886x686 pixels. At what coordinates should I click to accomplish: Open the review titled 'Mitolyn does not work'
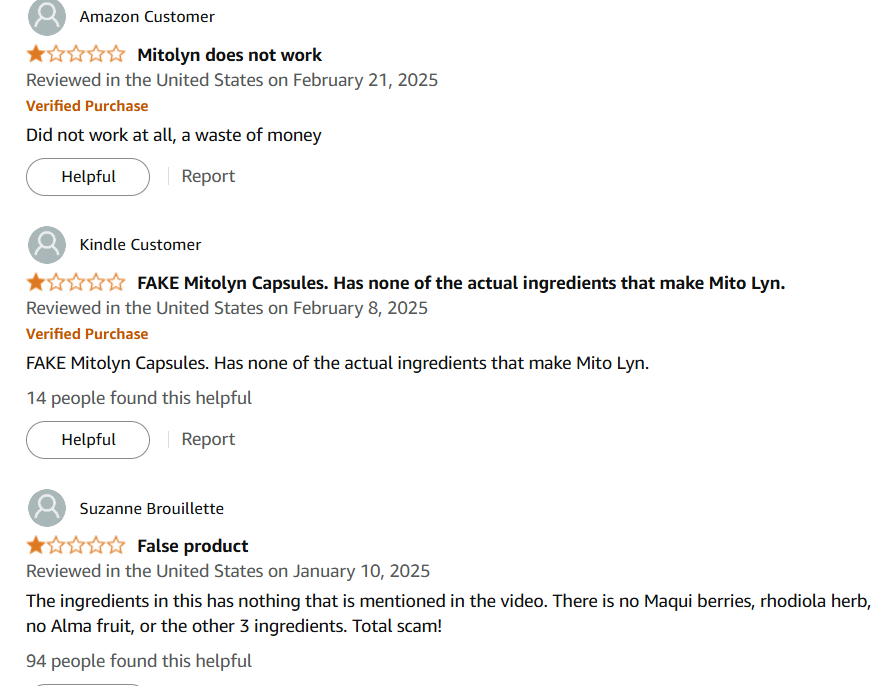coord(229,54)
